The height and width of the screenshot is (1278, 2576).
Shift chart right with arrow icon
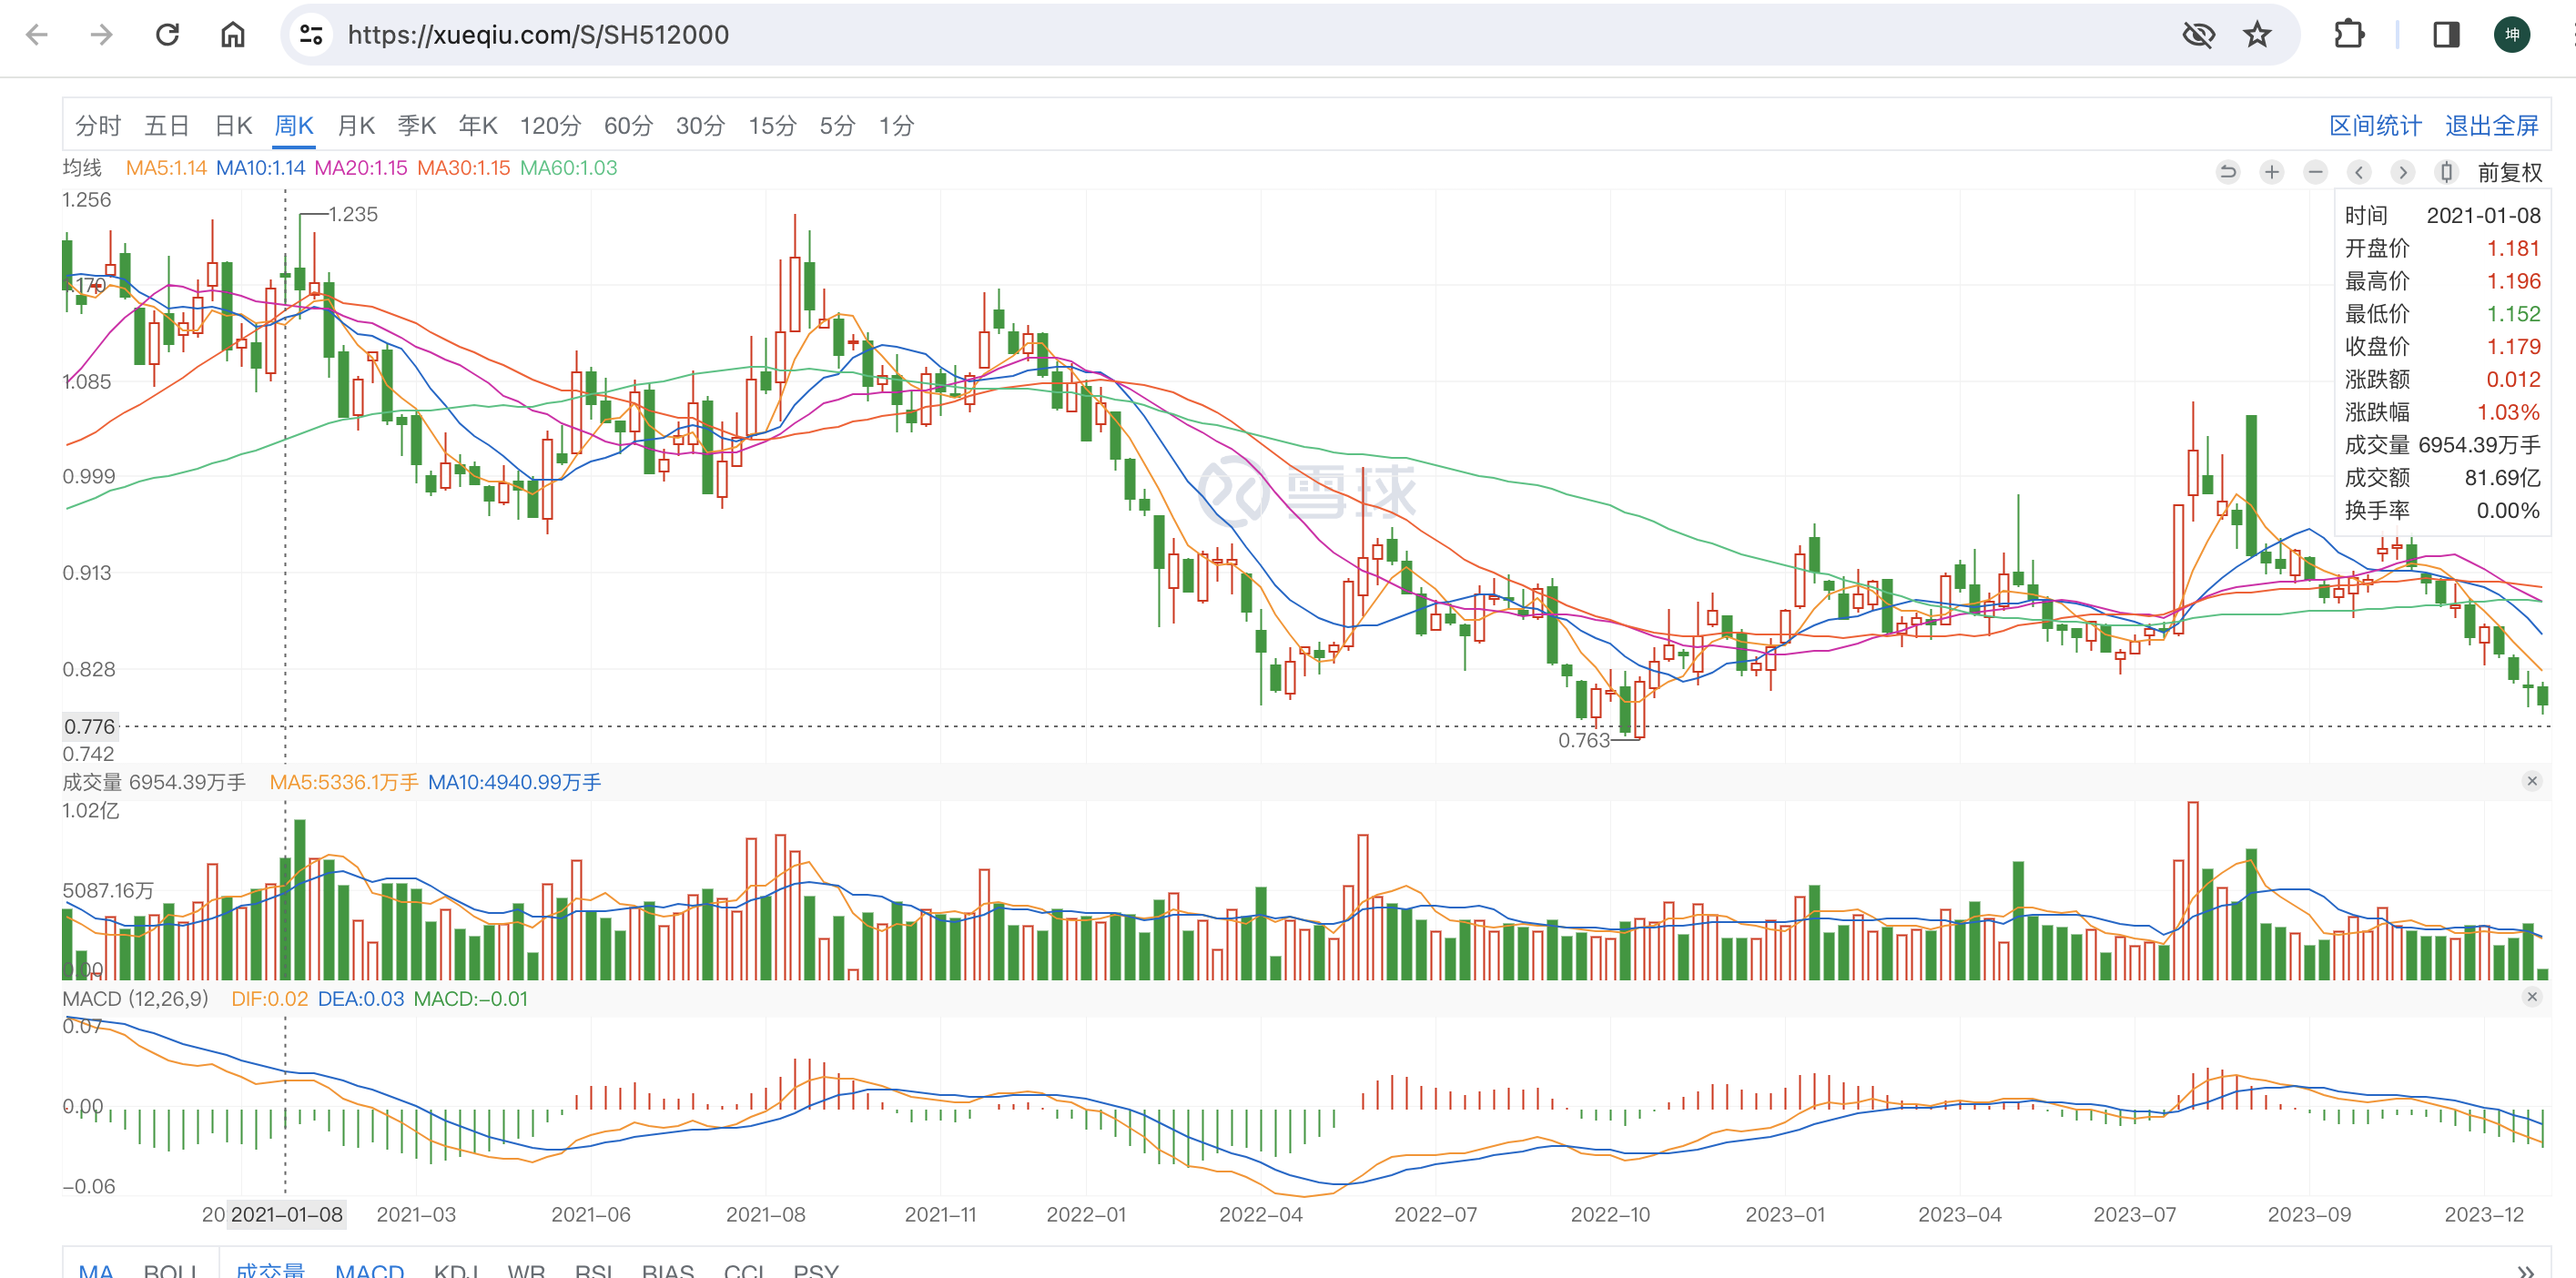2402,172
